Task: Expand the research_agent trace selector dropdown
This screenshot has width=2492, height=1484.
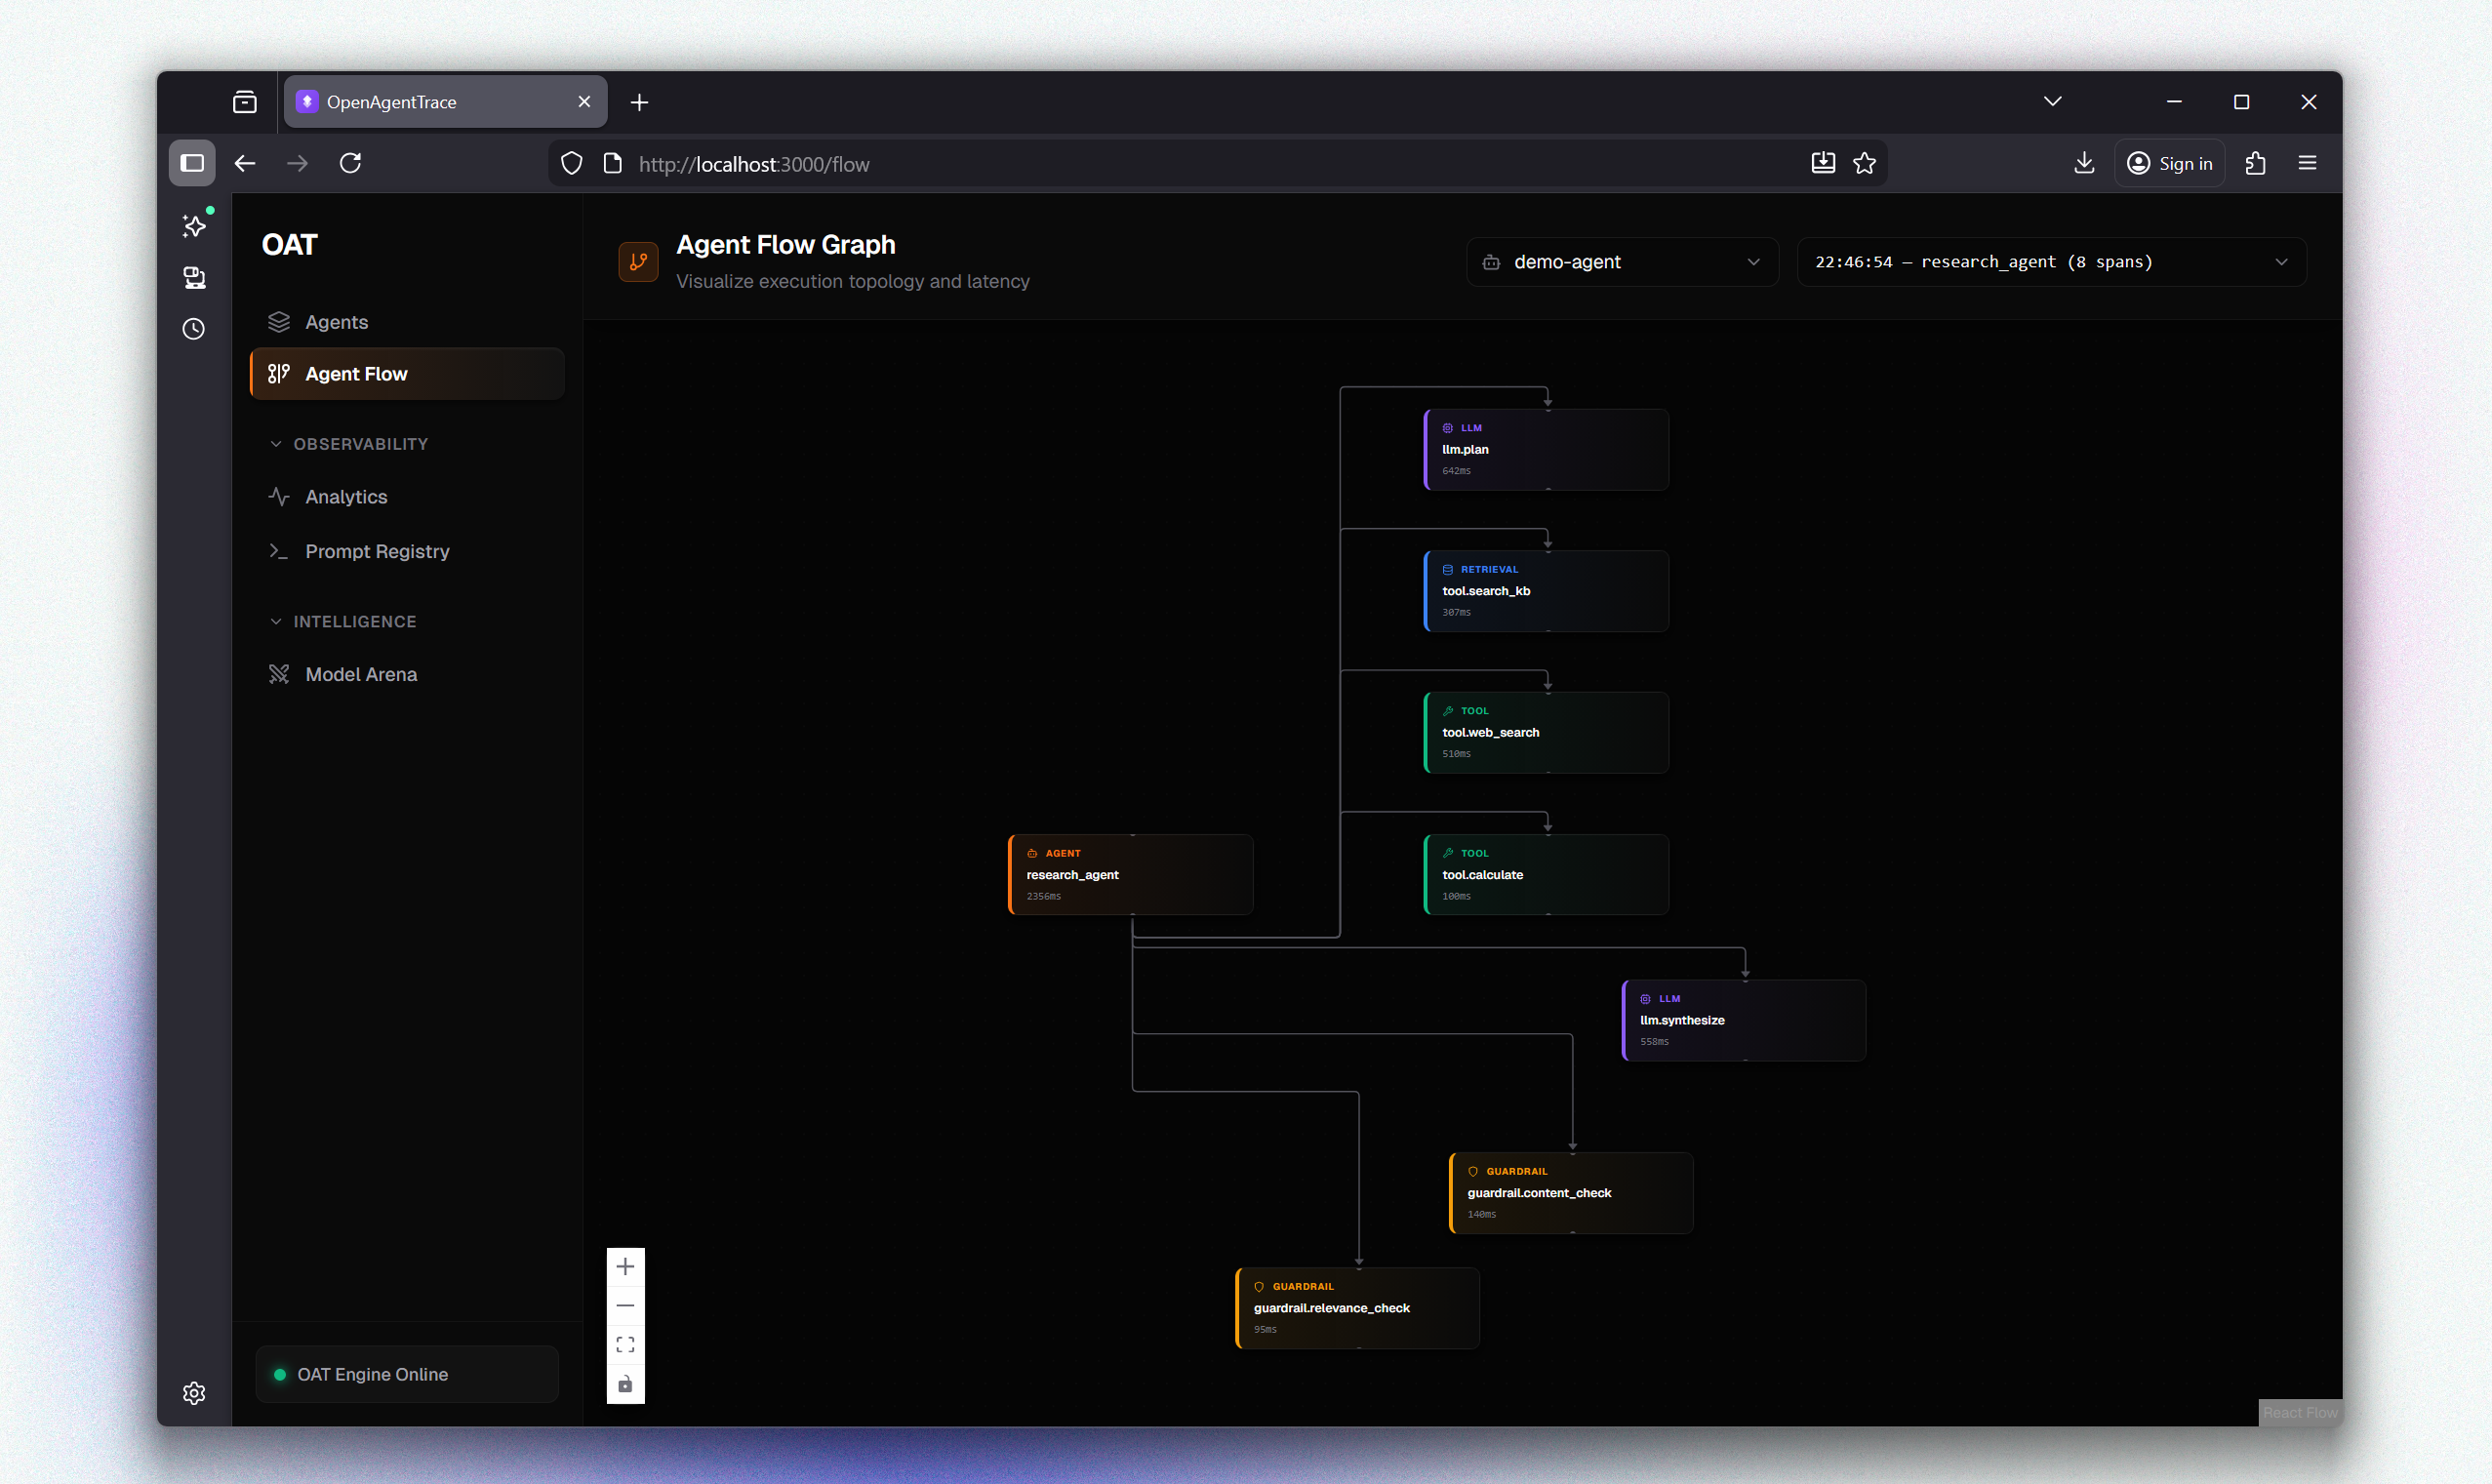Action: pos(2051,261)
